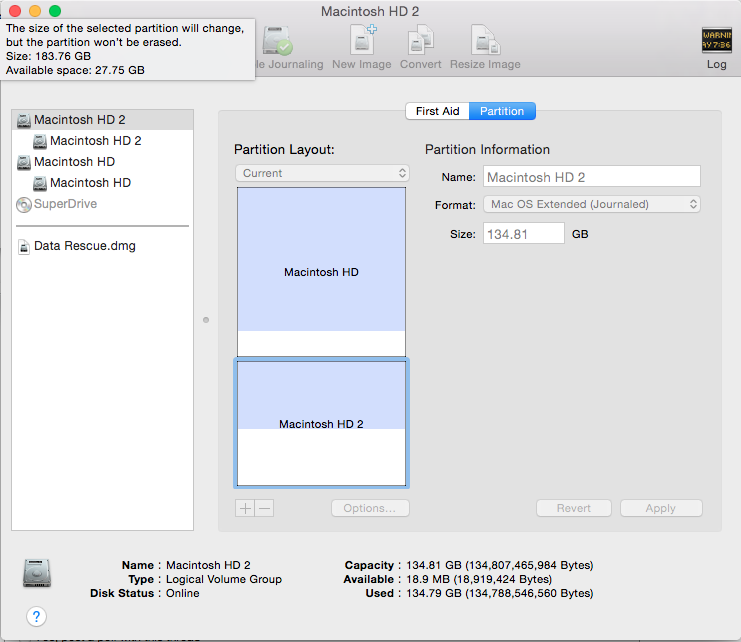Select the indented Macintosh HD 2 volume
Viewport: 741px width, 642px height.
click(x=103, y=141)
